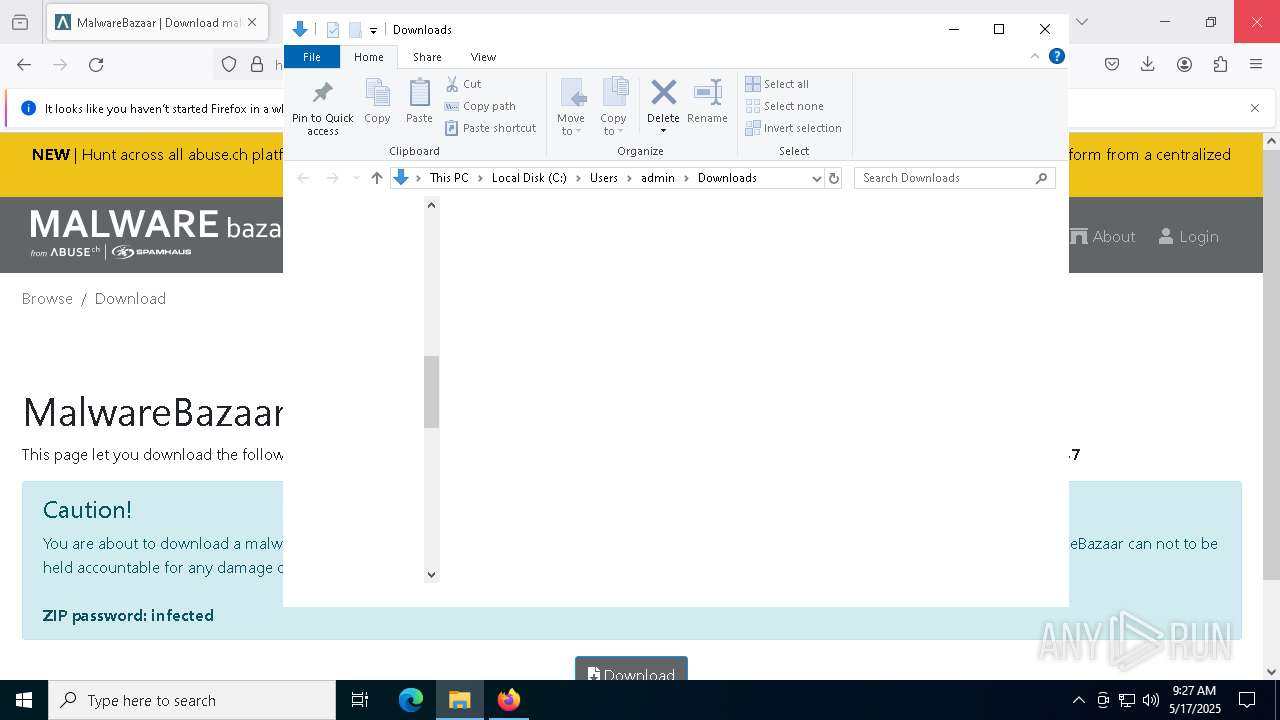Click the Paste icon in ribbon
1280x720 pixels.
pyautogui.click(x=419, y=101)
